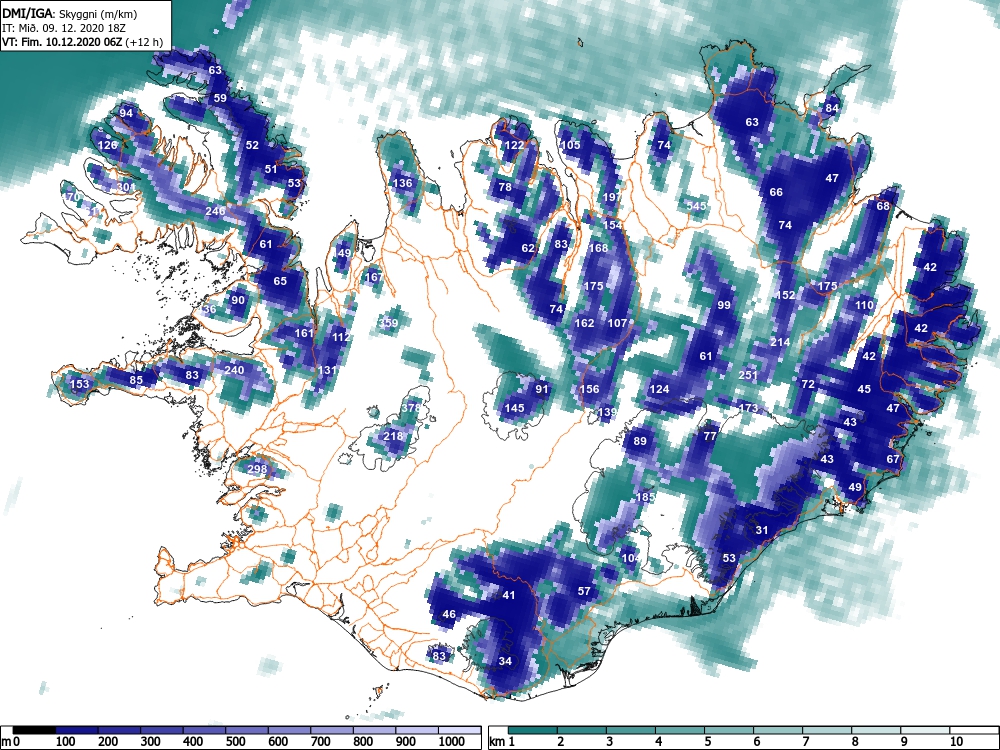
Task: Select the map value '77'
Action: (x=710, y=436)
